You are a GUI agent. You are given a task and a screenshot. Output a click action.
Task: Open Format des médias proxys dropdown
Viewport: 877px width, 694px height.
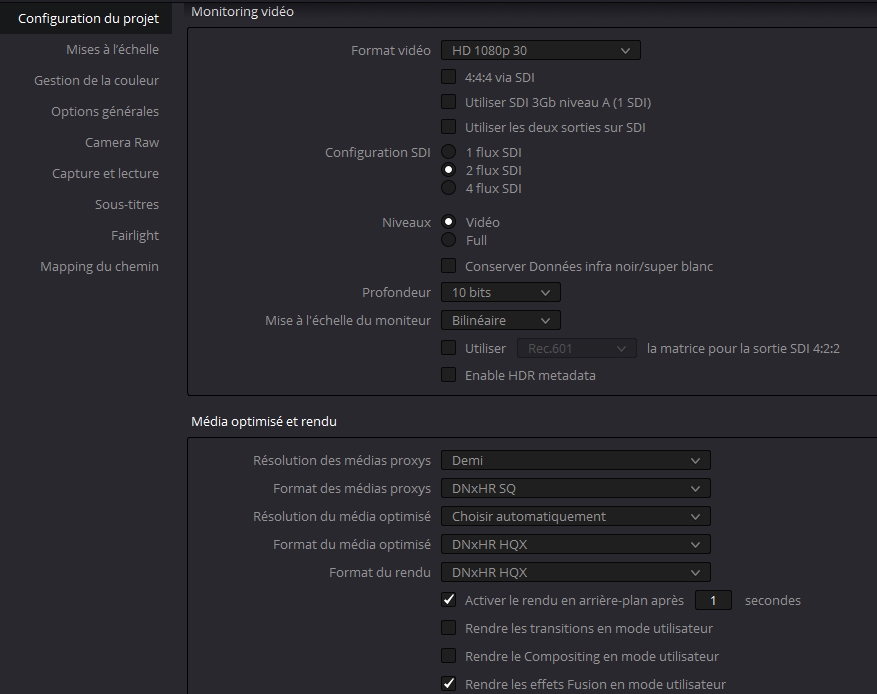(576, 488)
